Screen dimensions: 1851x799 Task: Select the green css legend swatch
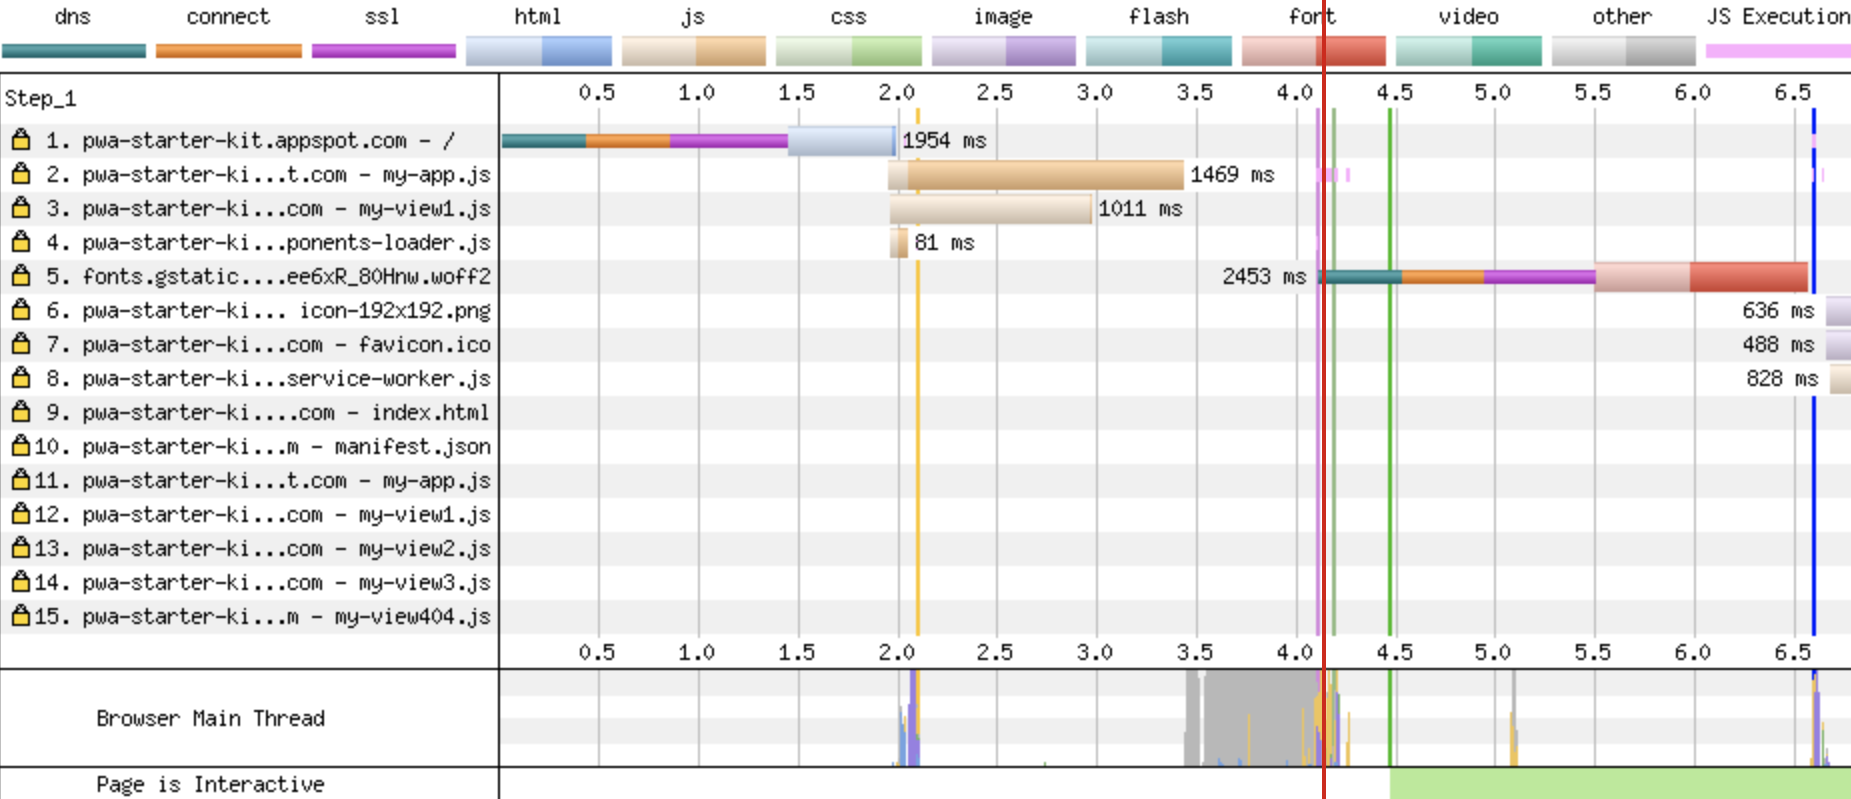(x=849, y=51)
